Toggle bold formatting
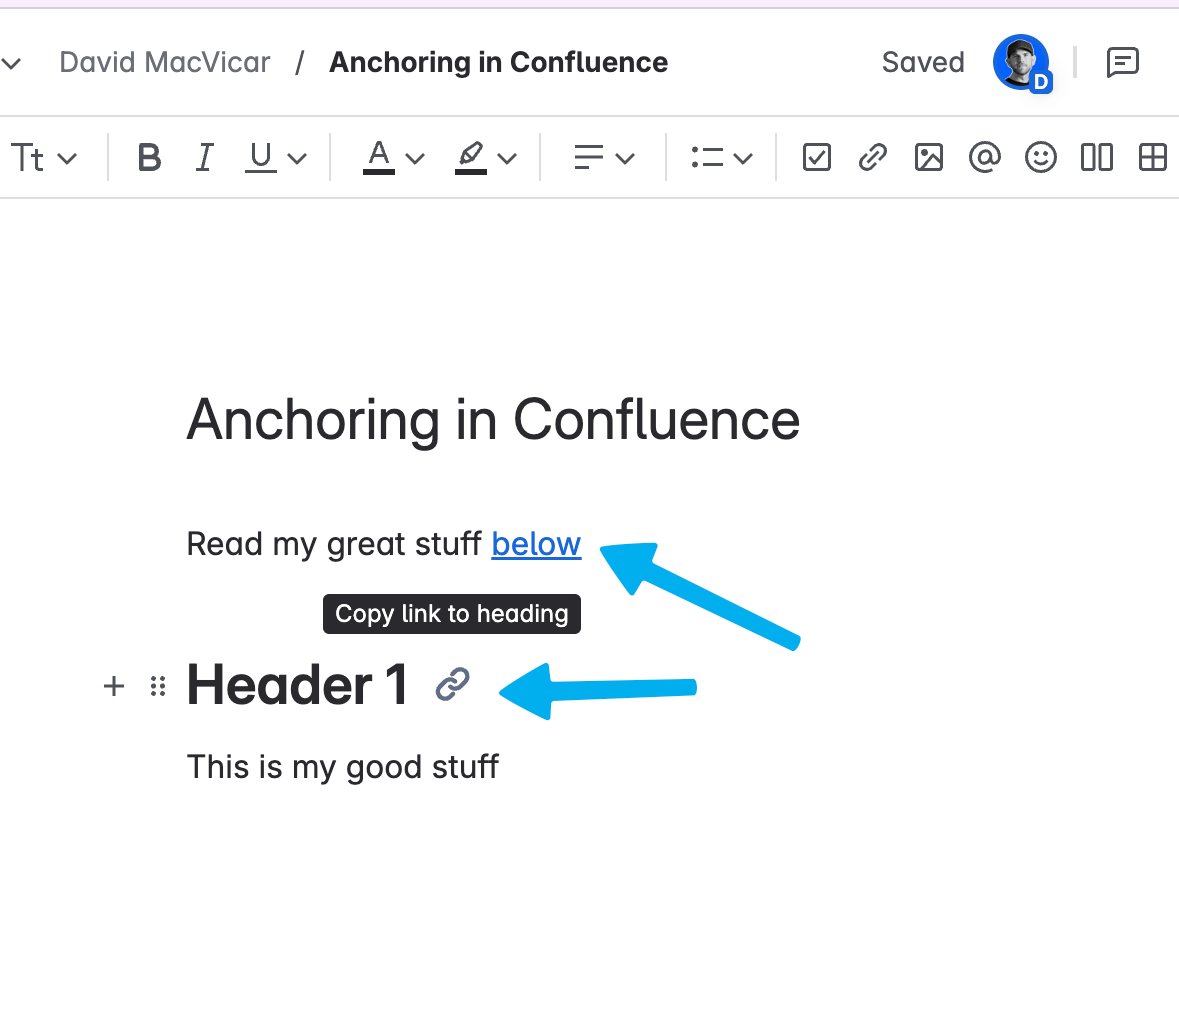 [149, 158]
